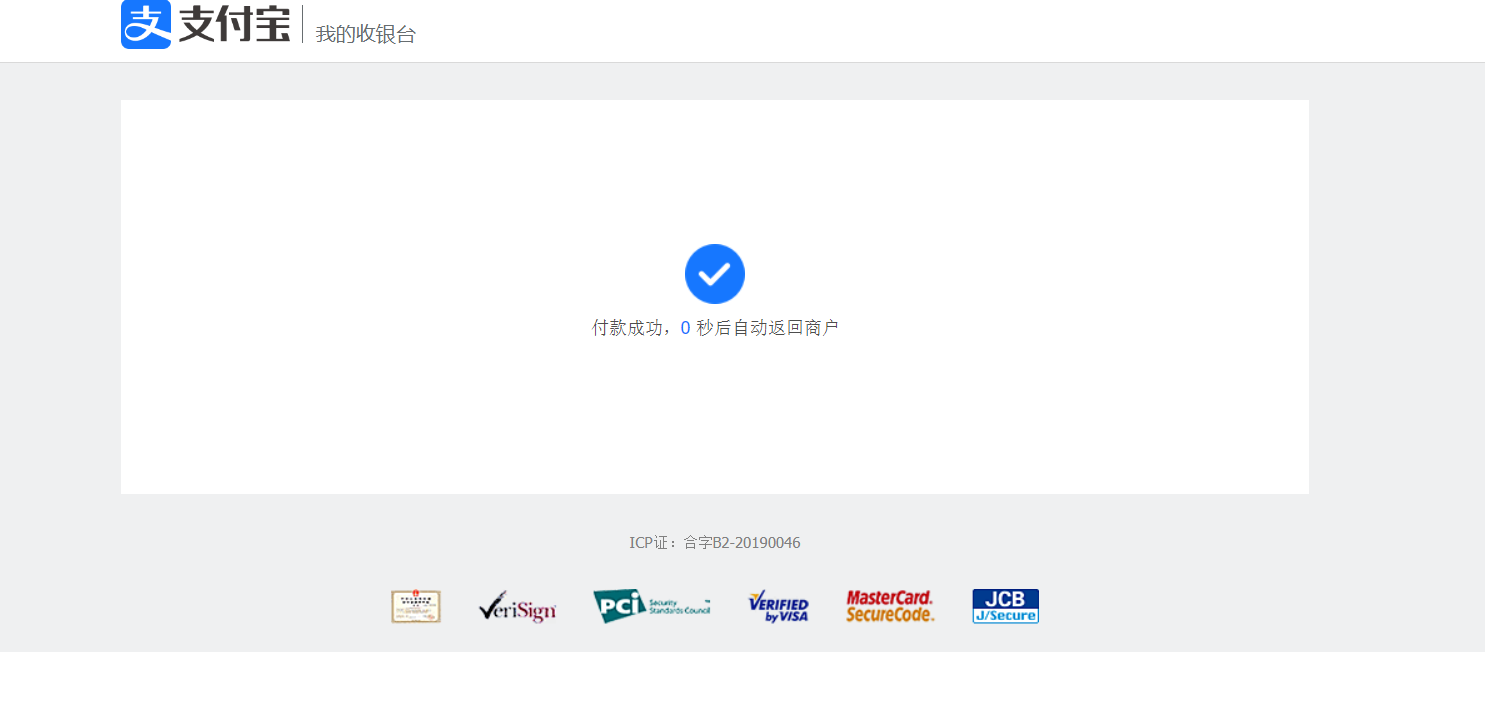1485x710 pixels.
Task: Click the 秒后自动返回商户 text
Action: click(x=767, y=328)
